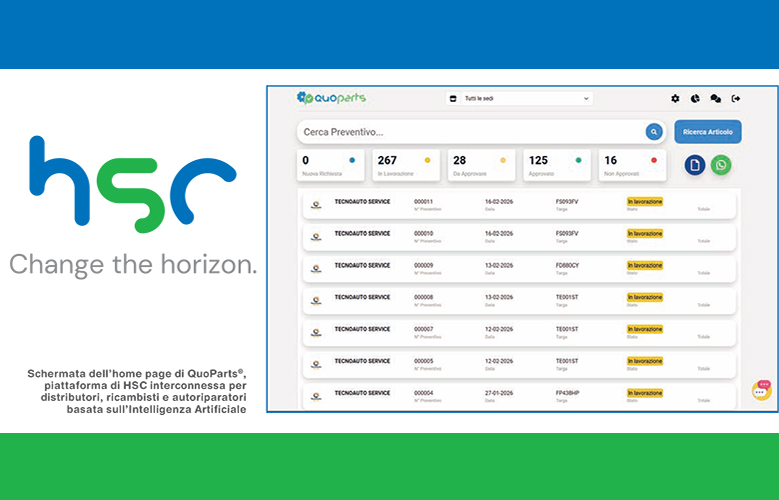Select quote number 000011
Image resolution: width=779 pixels, height=500 pixels.
click(x=423, y=201)
